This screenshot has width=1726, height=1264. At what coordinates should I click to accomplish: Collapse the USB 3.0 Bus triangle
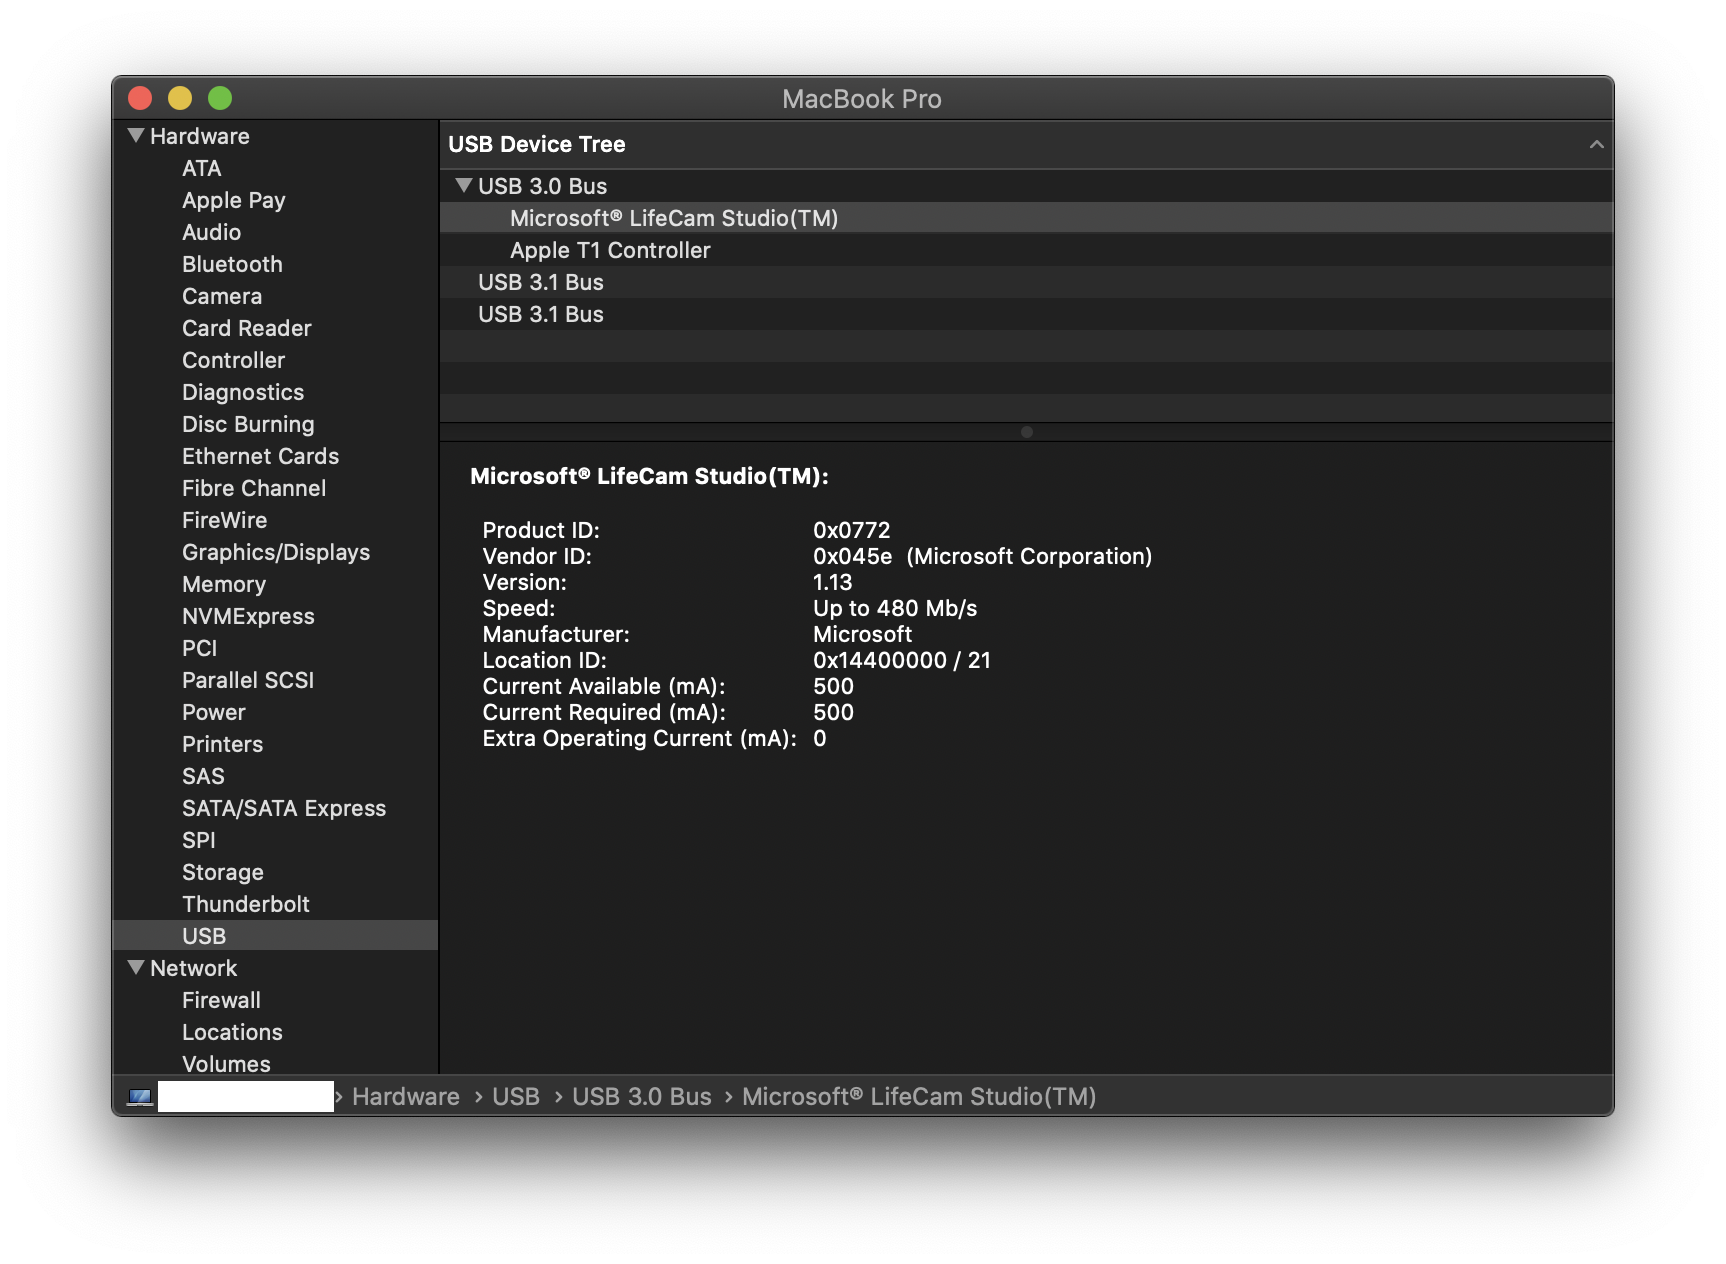(x=463, y=185)
